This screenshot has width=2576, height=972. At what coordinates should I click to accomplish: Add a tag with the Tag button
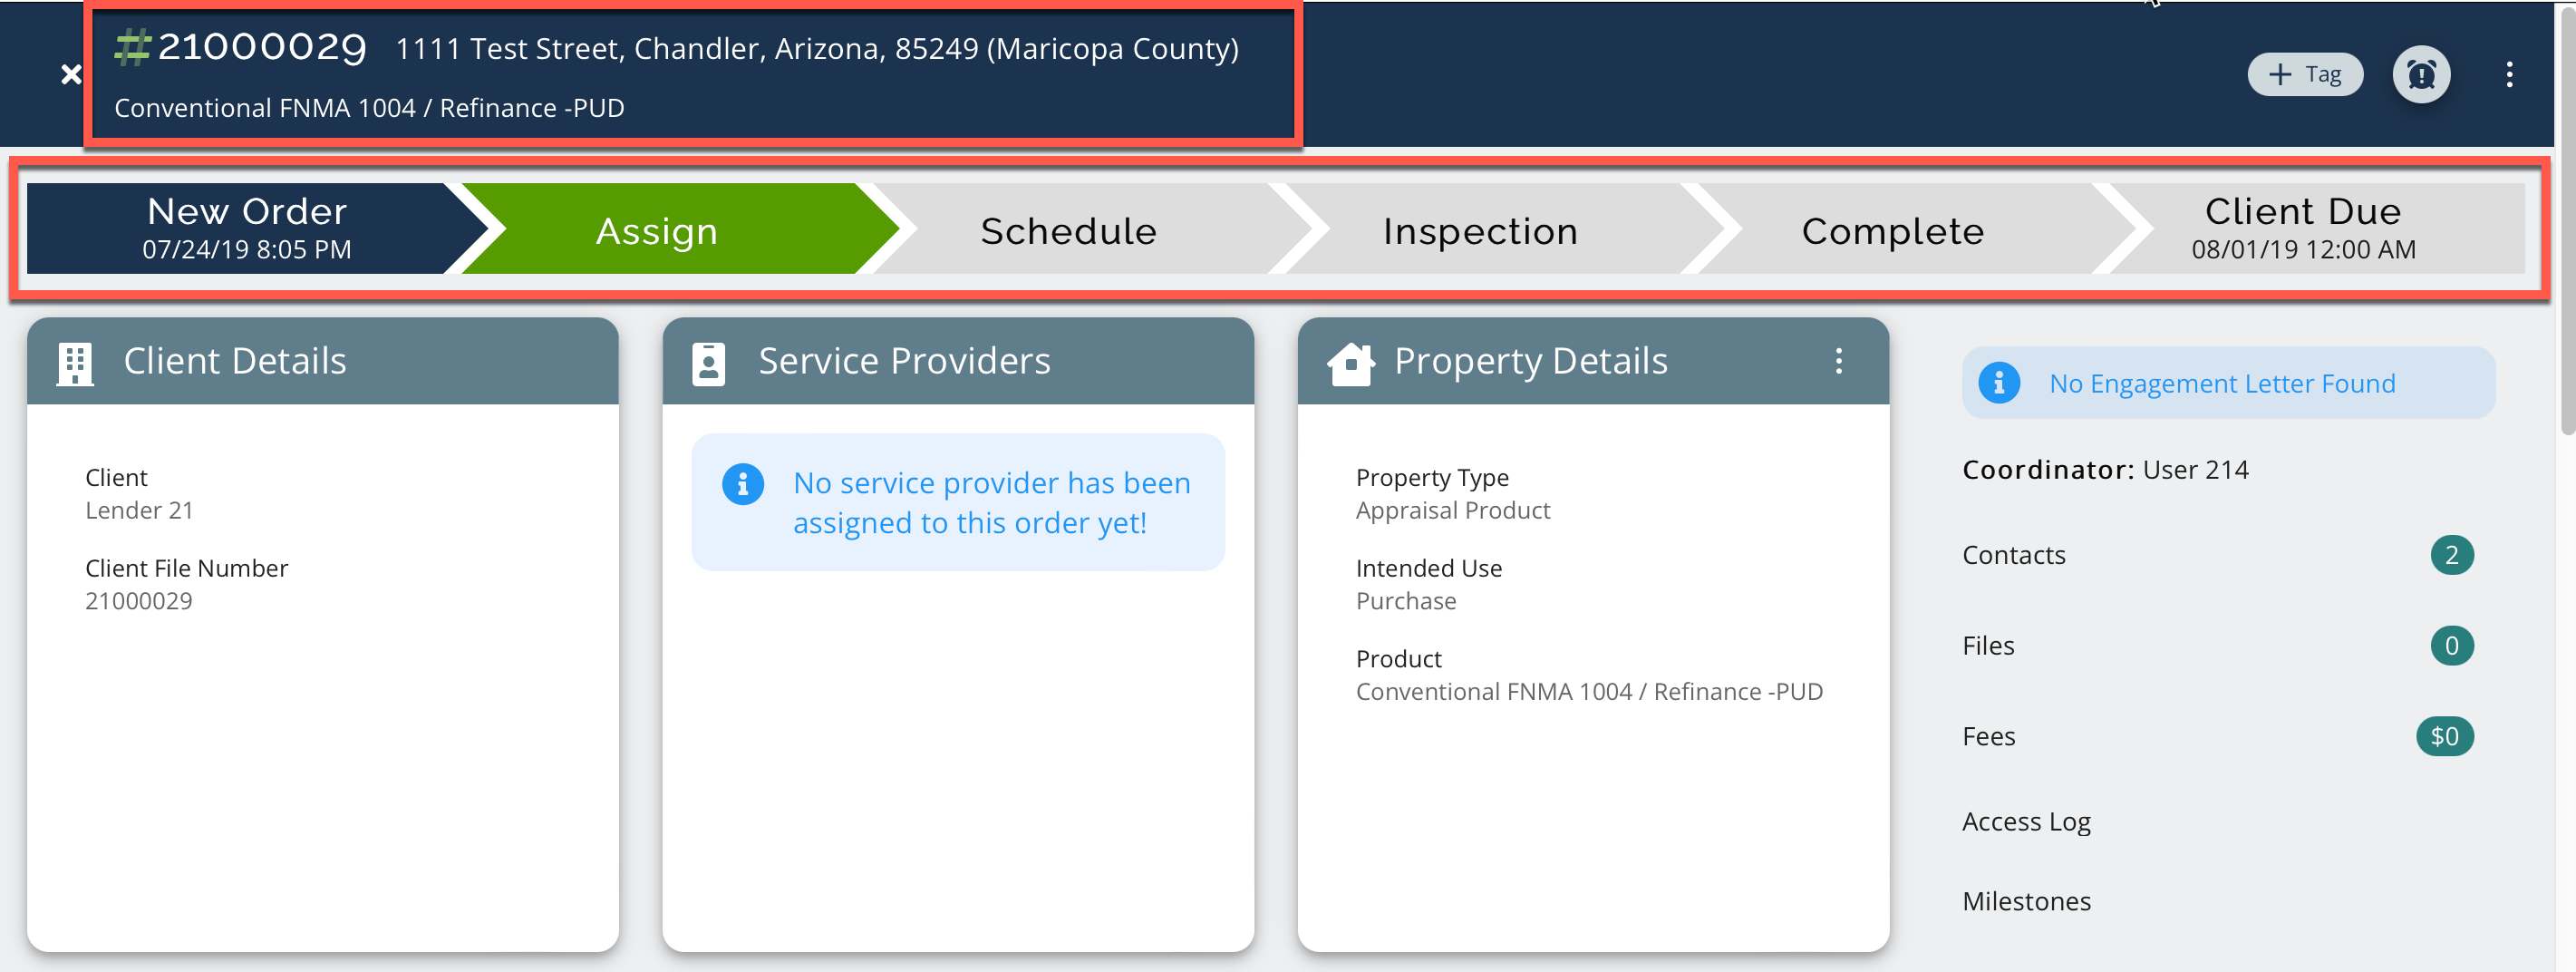click(2304, 75)
